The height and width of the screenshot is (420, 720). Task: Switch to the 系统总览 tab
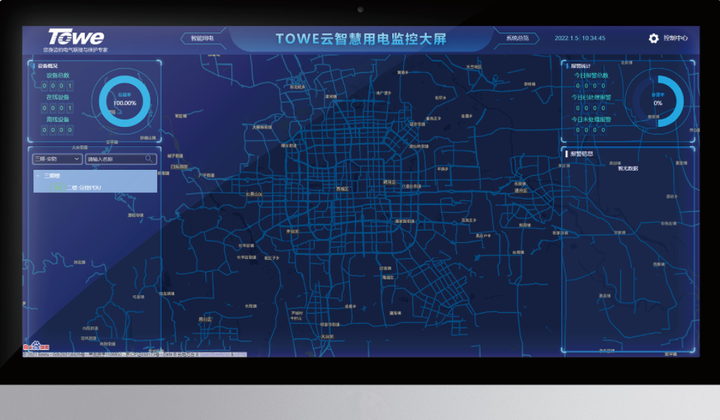[518, 38]
